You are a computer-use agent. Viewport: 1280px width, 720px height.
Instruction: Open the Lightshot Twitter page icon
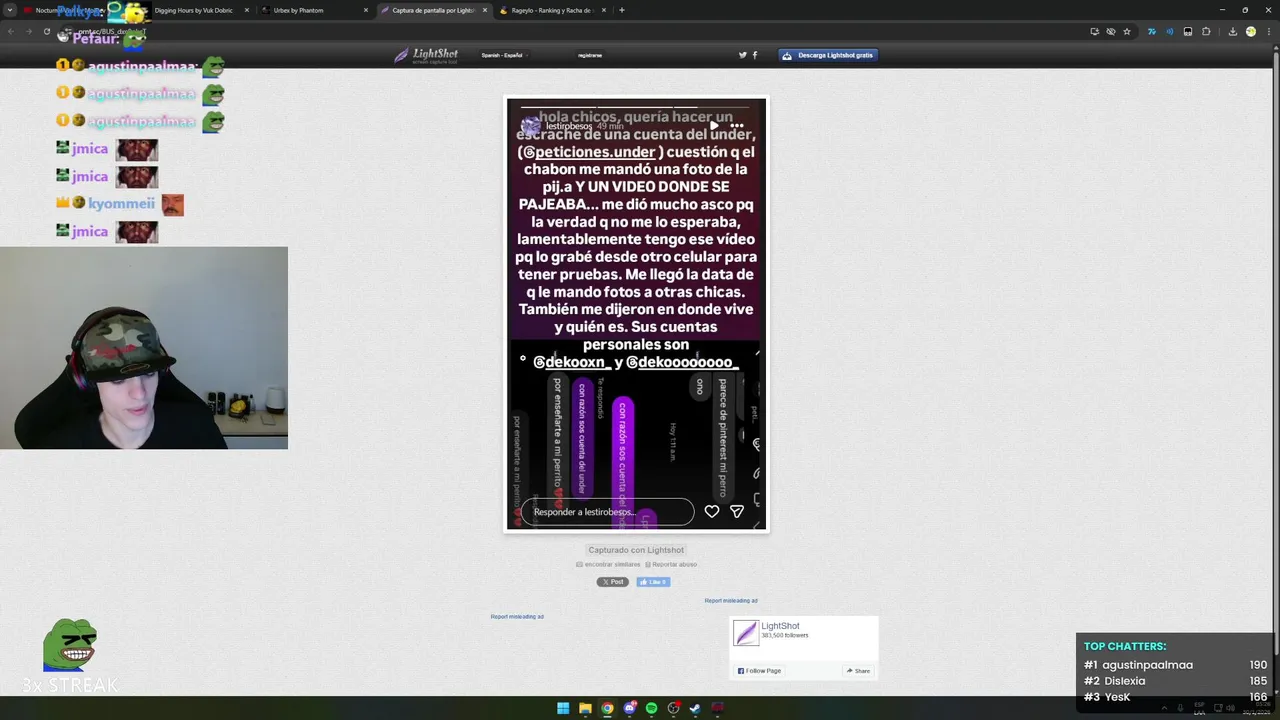742,55
